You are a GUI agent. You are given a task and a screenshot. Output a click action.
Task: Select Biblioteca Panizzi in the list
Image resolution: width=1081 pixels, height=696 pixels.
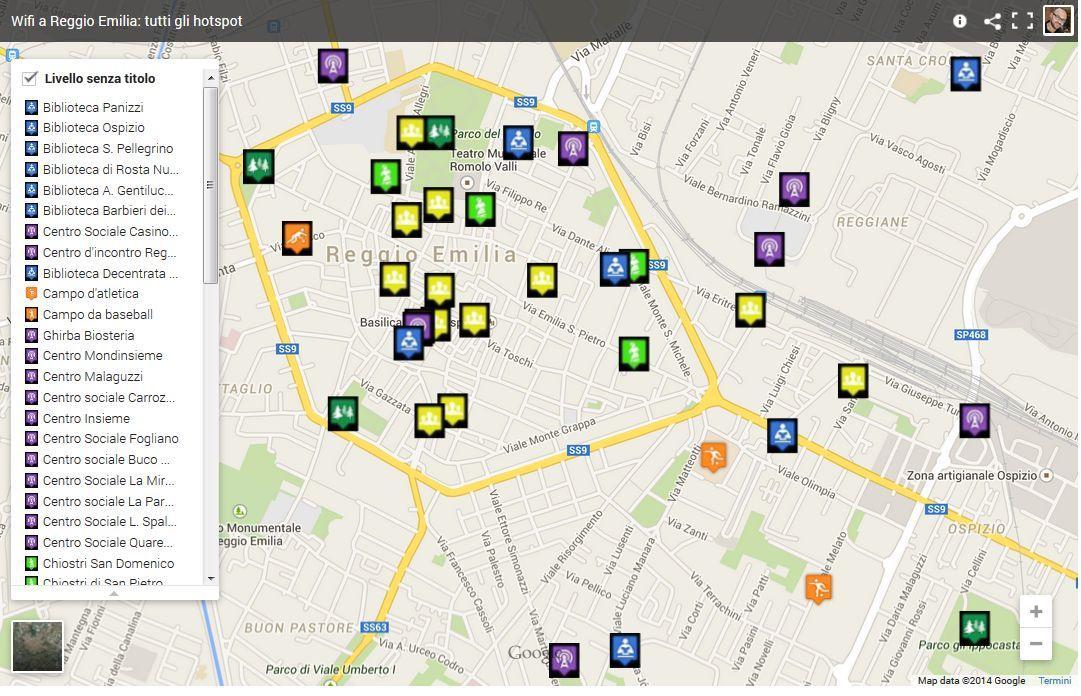coord(93,107)
